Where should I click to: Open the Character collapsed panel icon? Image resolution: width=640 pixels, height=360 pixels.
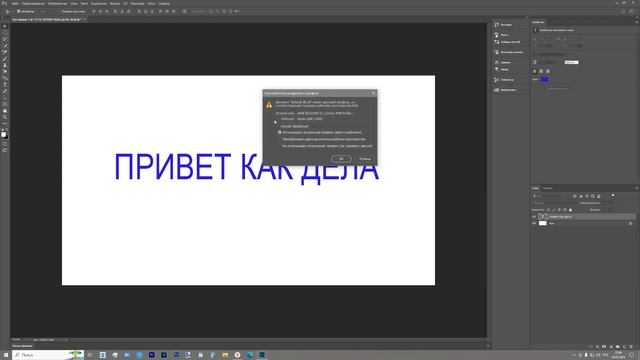[497, 62]
